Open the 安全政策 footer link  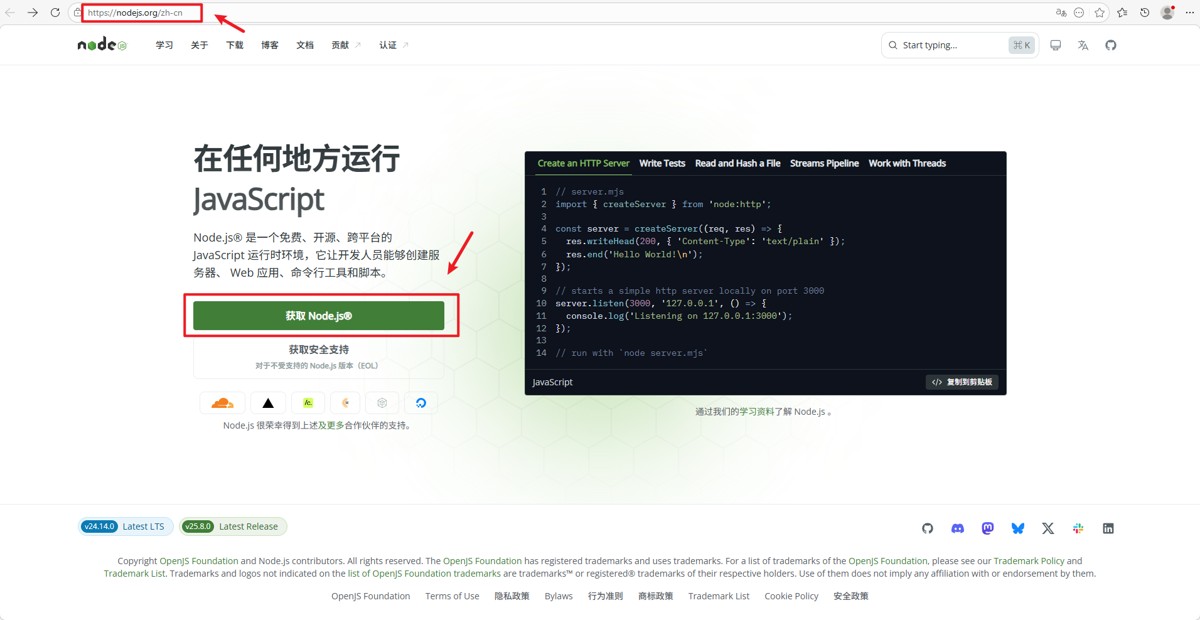[x=851, y=596]
